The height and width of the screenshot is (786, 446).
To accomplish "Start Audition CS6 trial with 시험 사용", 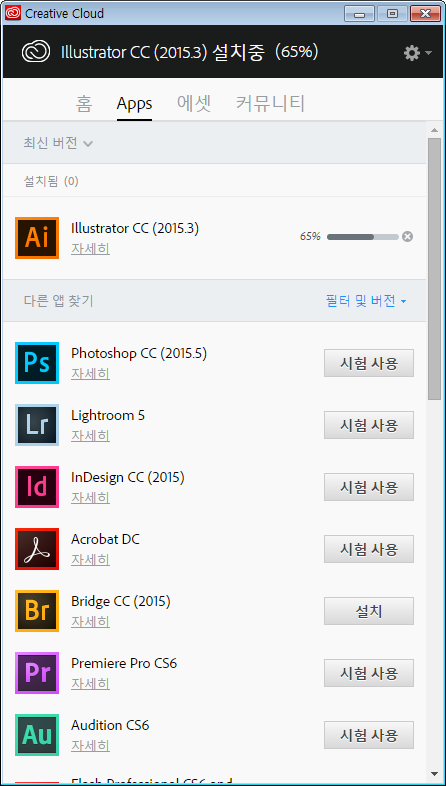I will click(369, 735).
